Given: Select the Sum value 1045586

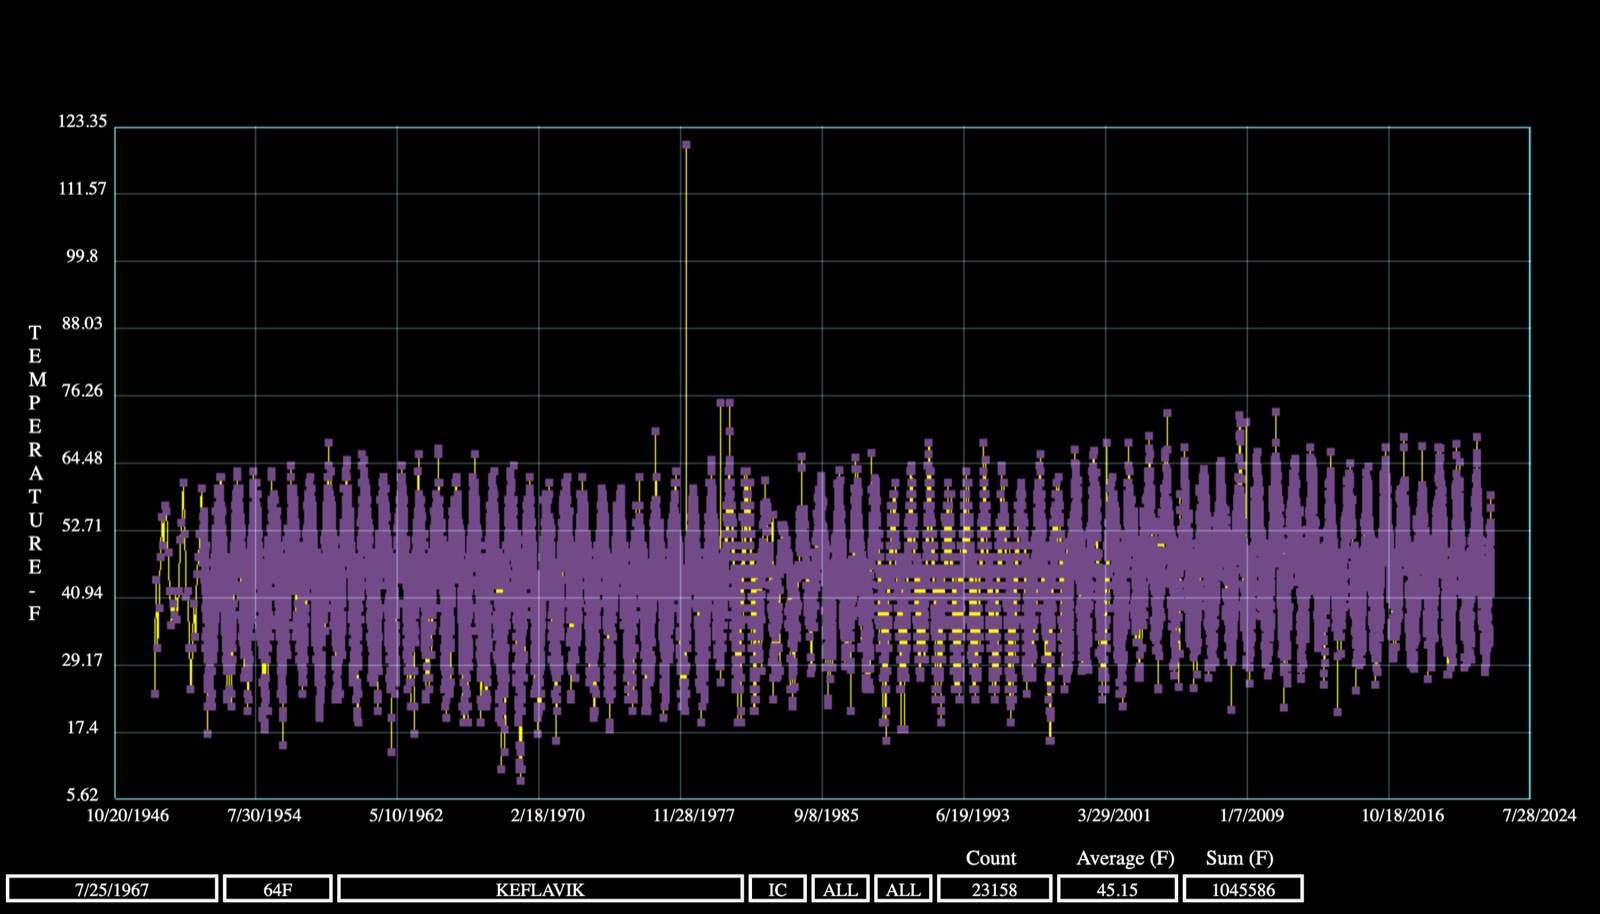Looking at the screenshot, I should coord(1243,889).
